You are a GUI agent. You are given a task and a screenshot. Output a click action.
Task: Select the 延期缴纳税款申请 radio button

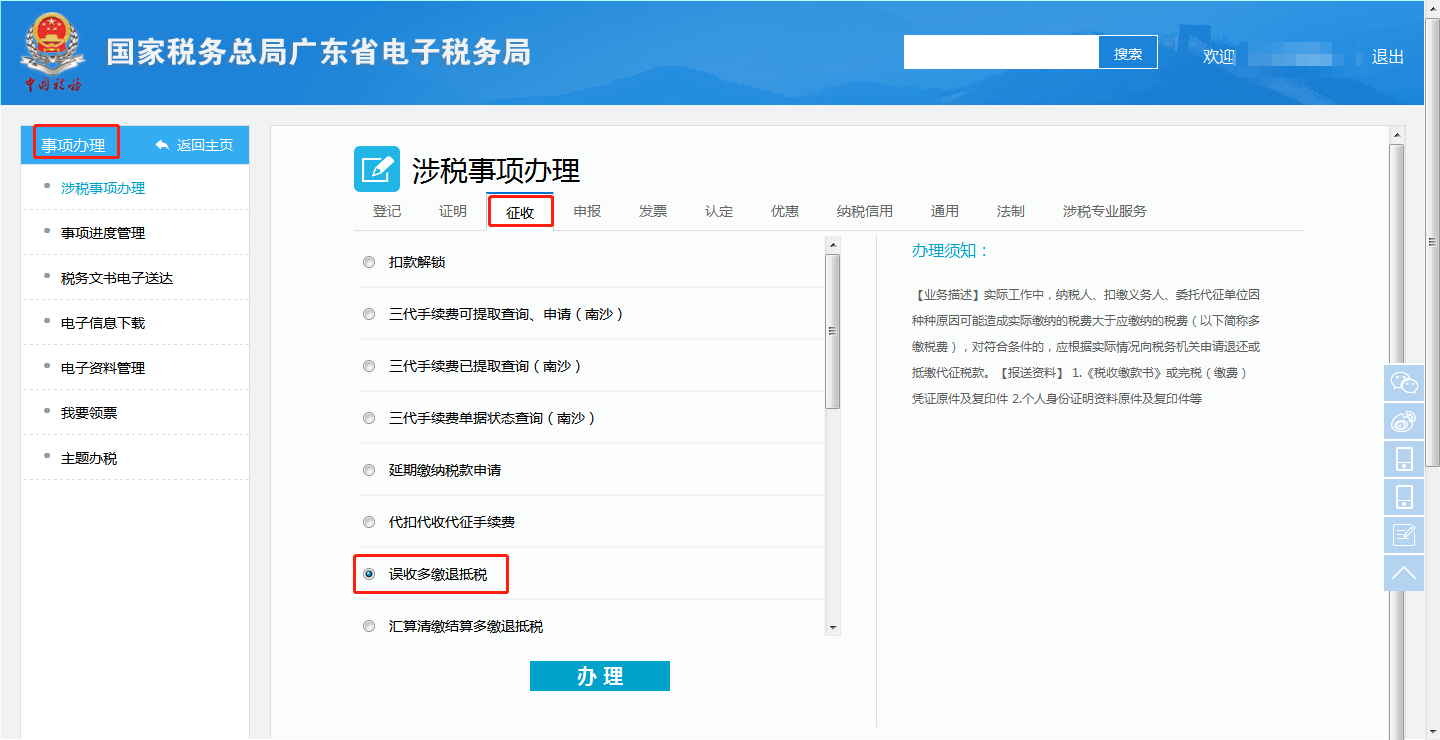(369, 470)
